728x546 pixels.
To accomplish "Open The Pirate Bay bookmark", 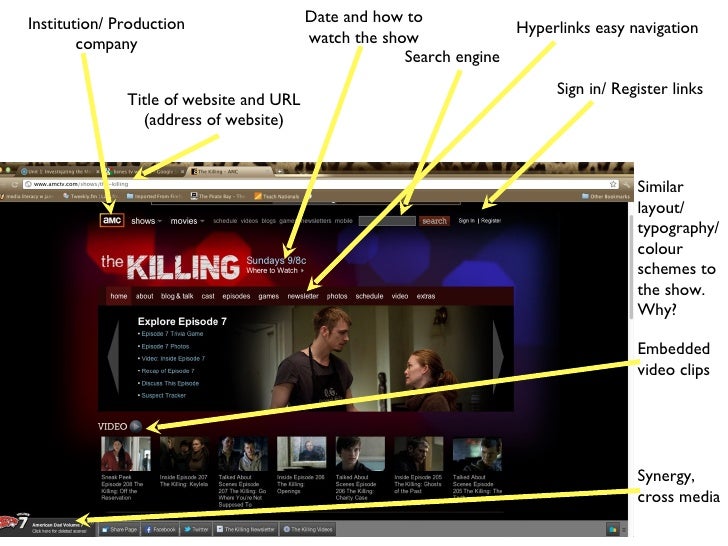I will (x=217, y=196).
